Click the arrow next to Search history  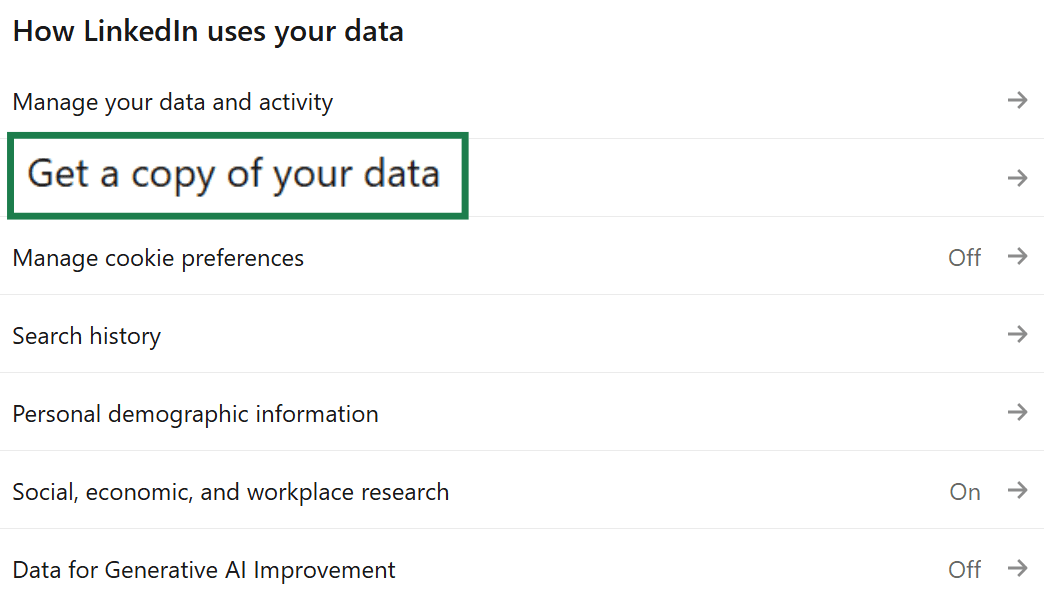click(1017, 335)
